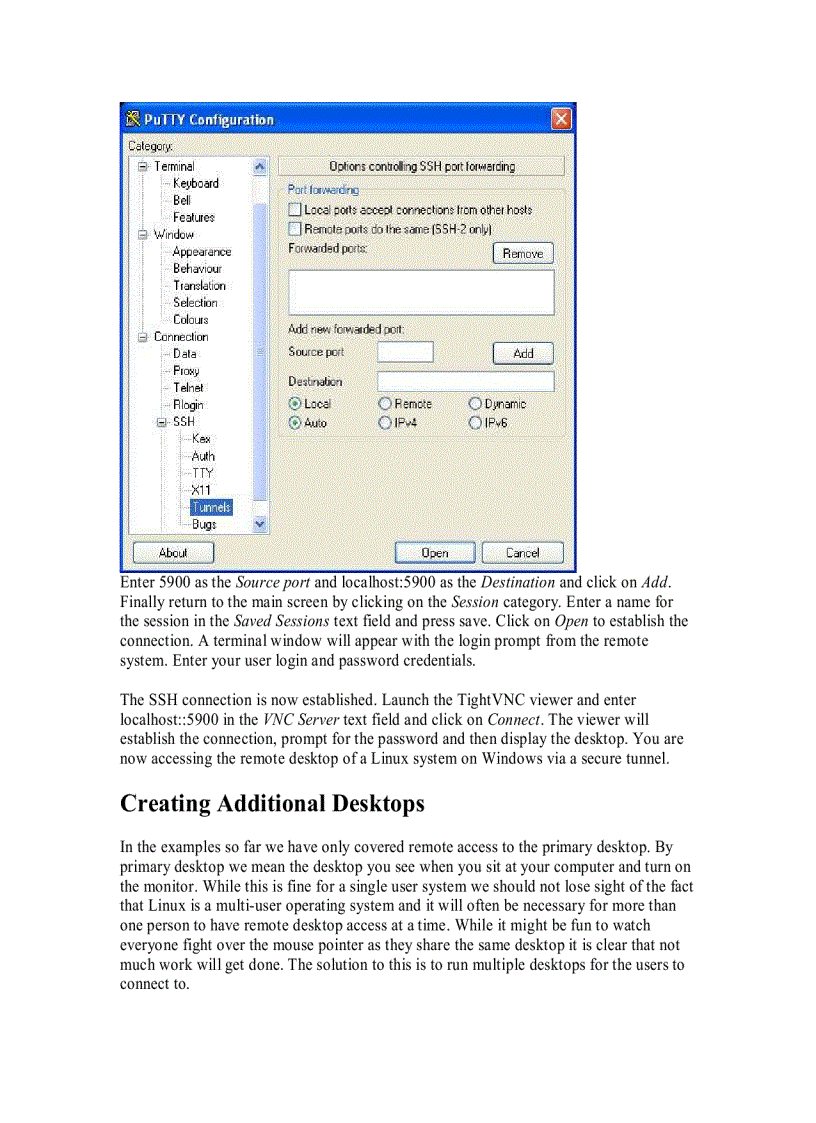This screenshot has height=1123, width=816.
Task: Click the PuTTY icon in the title bar
Action: [x=132, y=118]
